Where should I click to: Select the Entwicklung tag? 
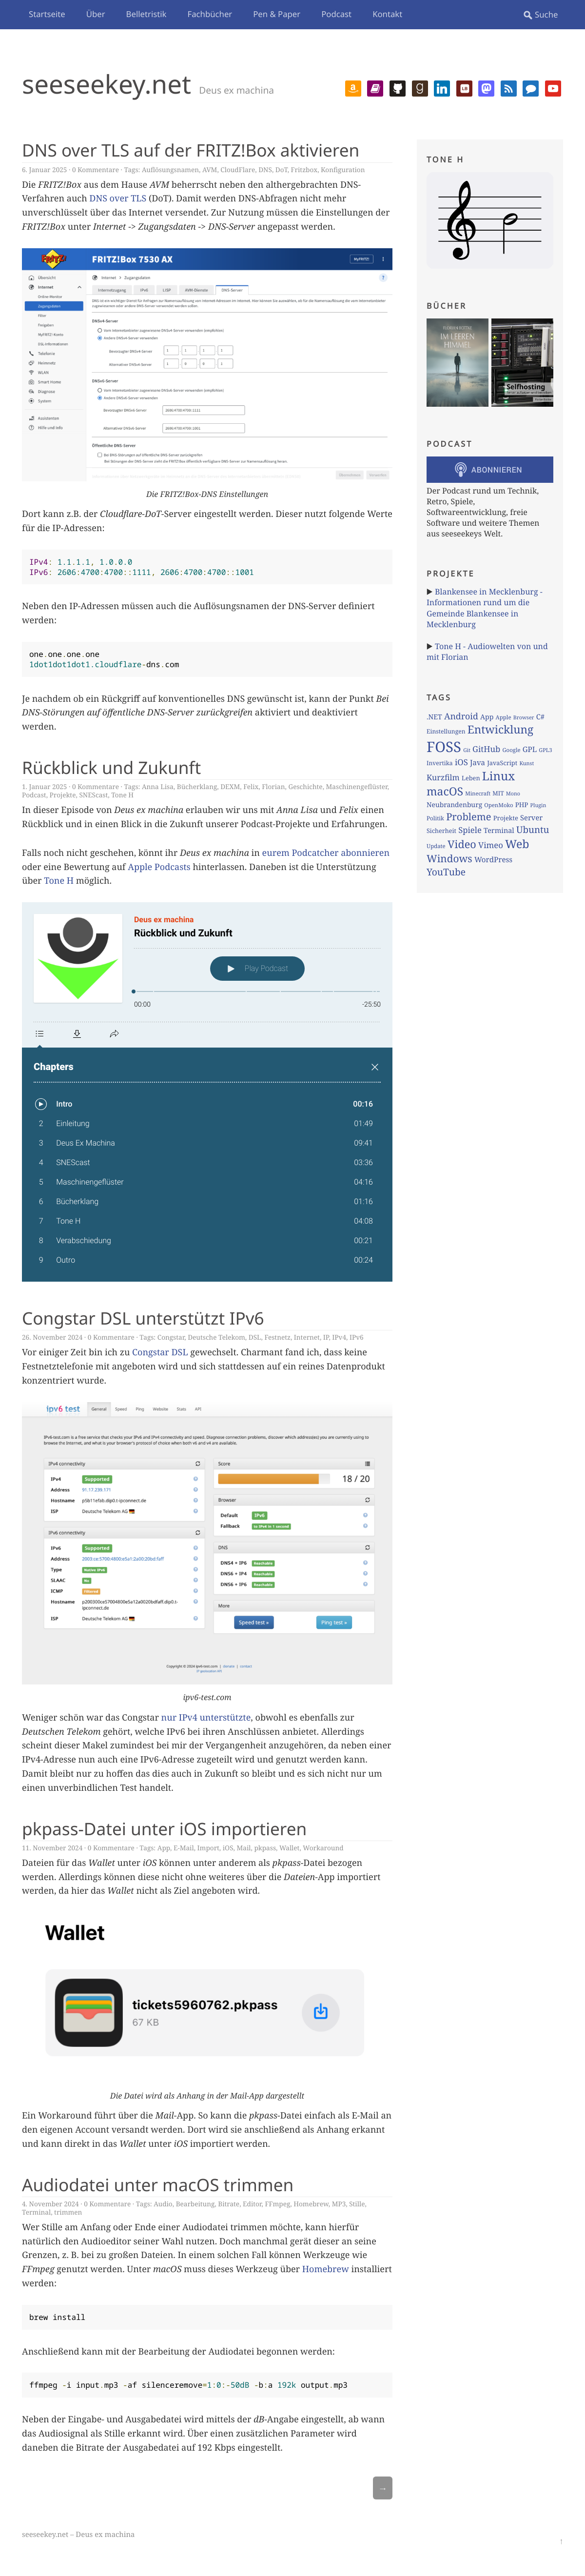tap(500, 730)
